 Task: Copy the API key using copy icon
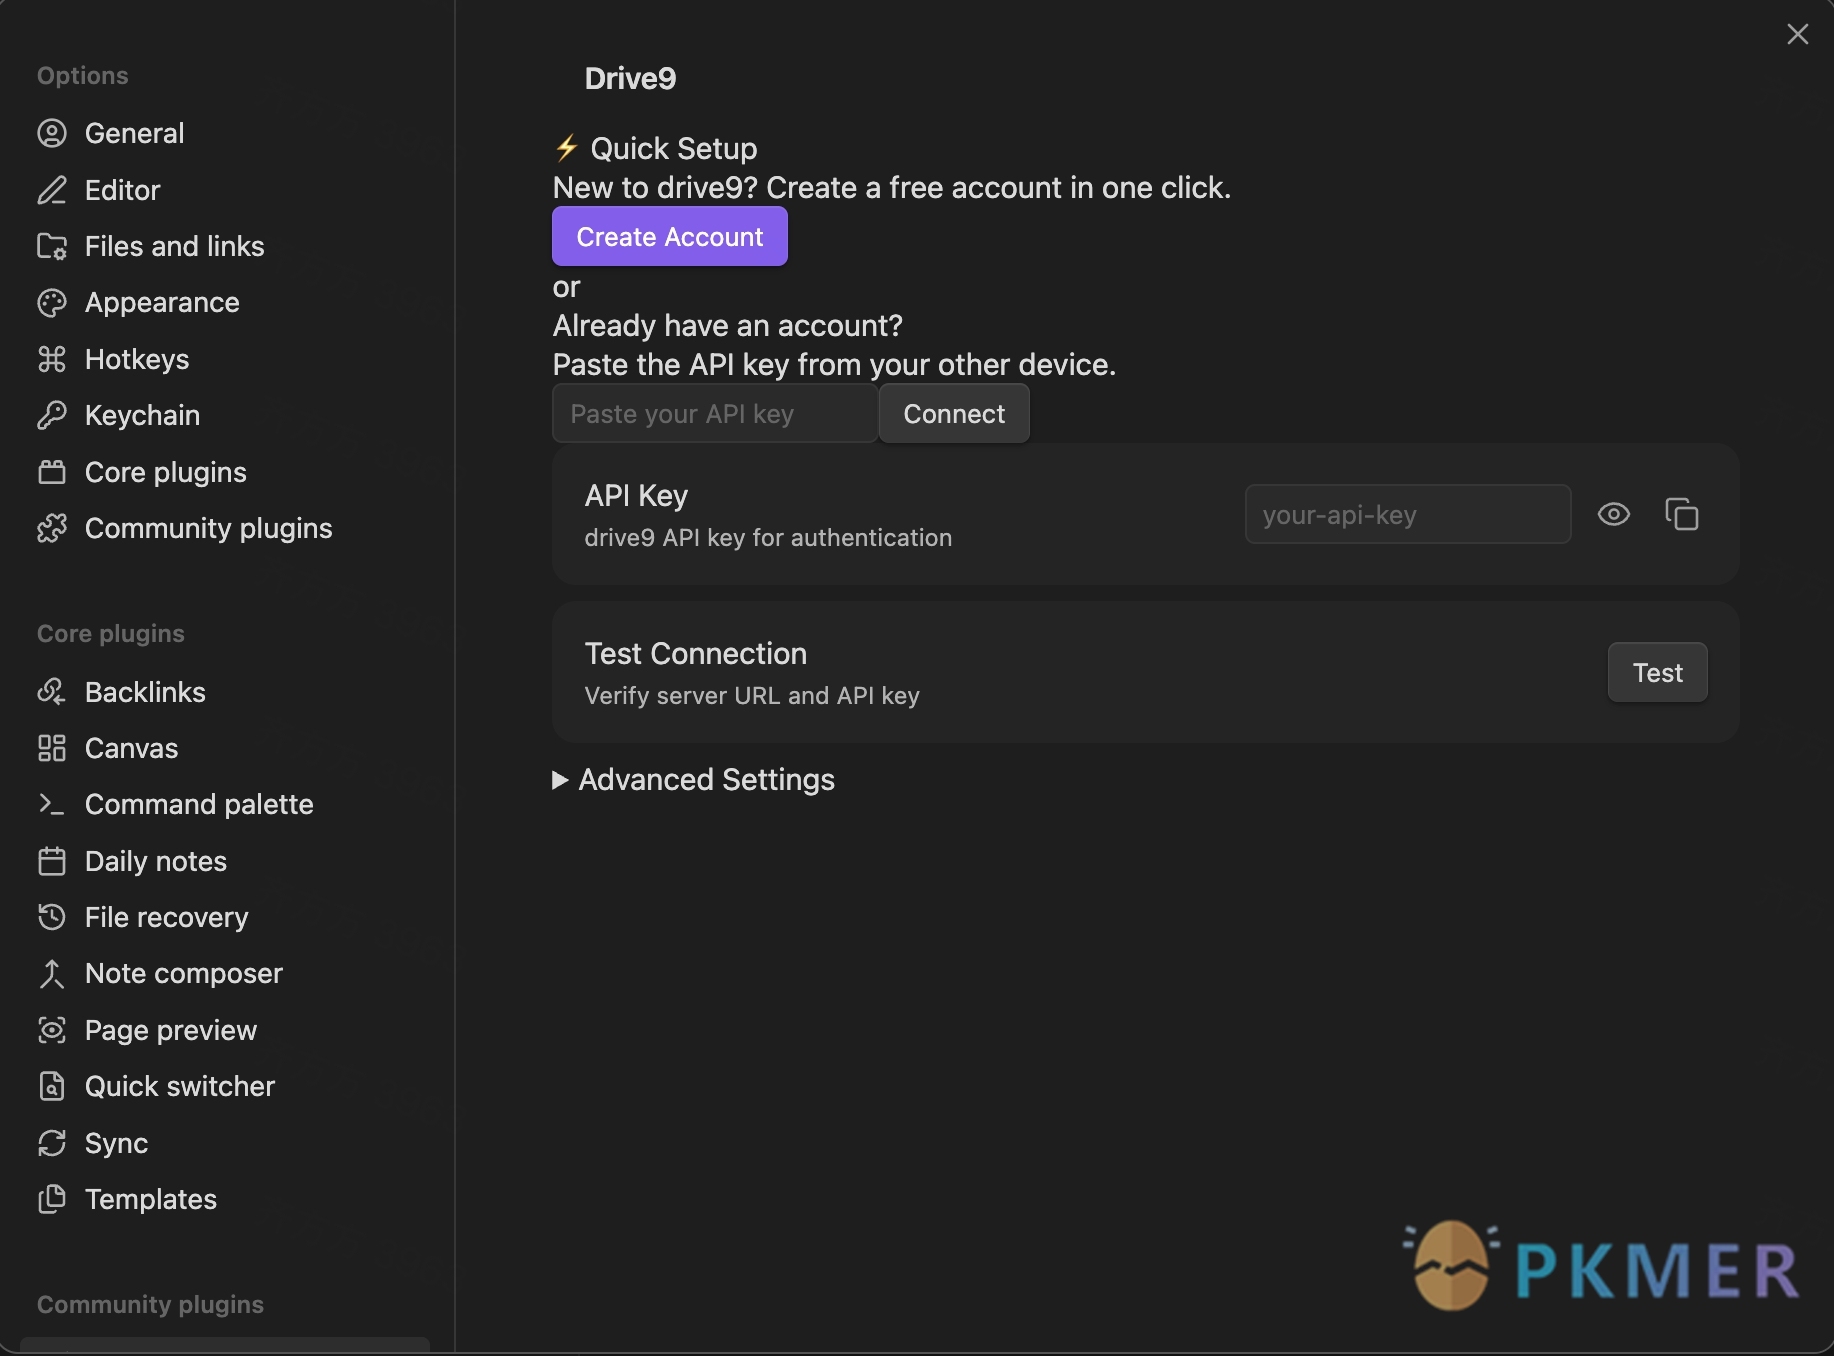tap(1682, 514)
